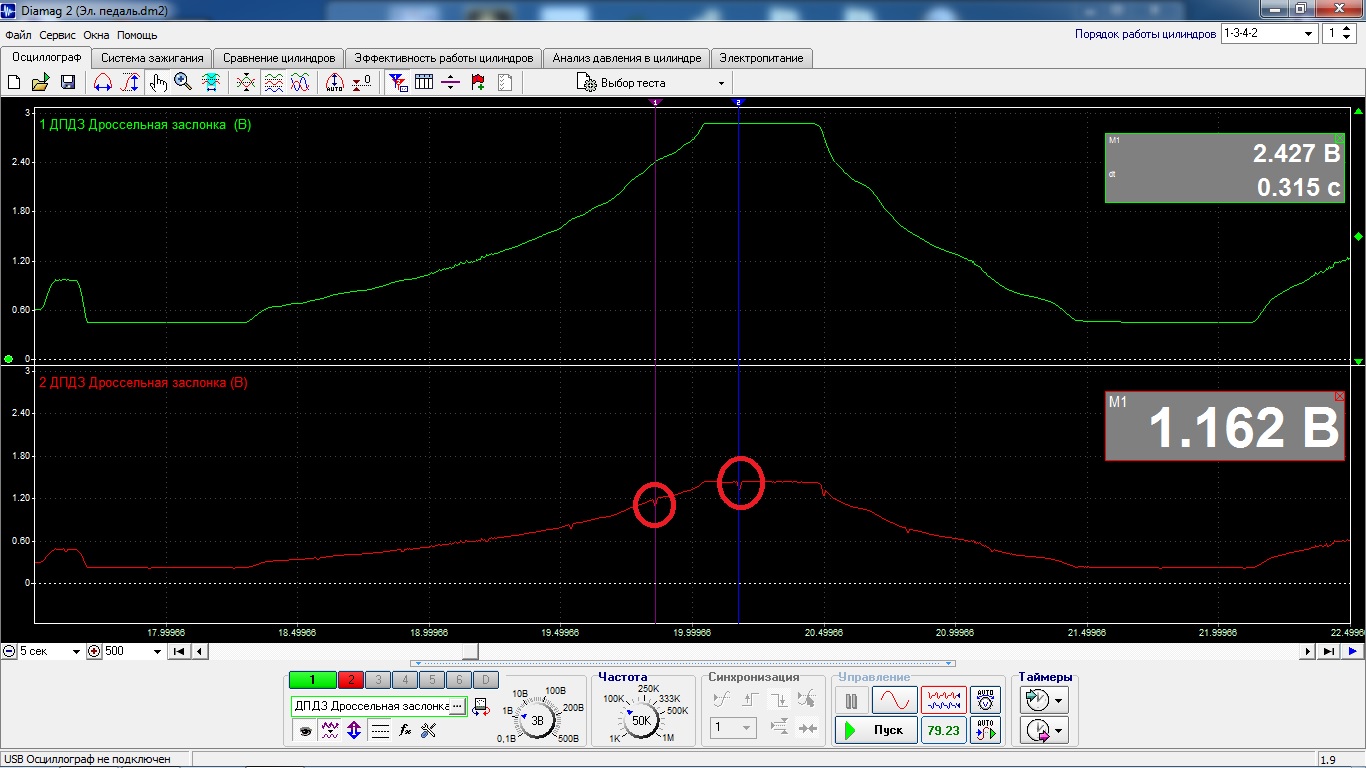Open the Эффективность работы цилиндров tab
Screen dimensions: 1366x768
(x=445, y=58)
